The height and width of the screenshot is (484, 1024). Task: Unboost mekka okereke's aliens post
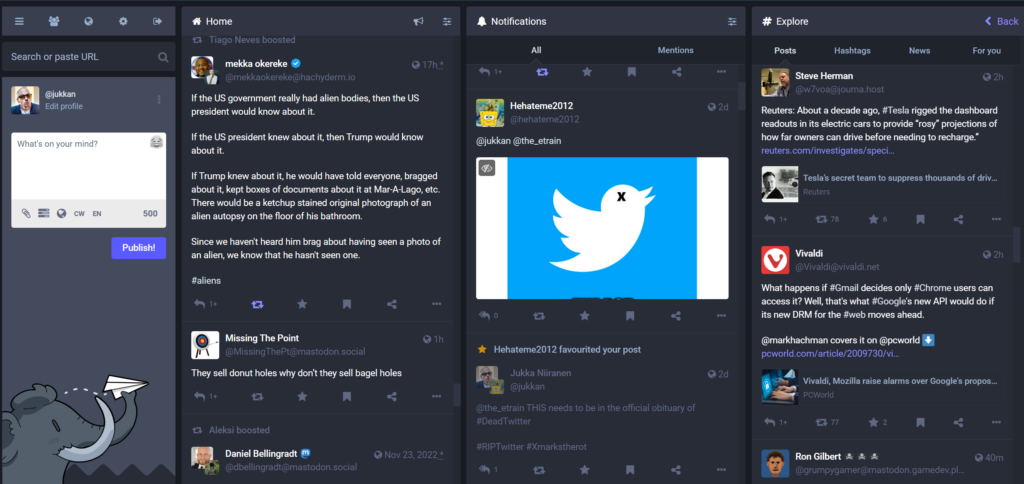pos(257,304)
